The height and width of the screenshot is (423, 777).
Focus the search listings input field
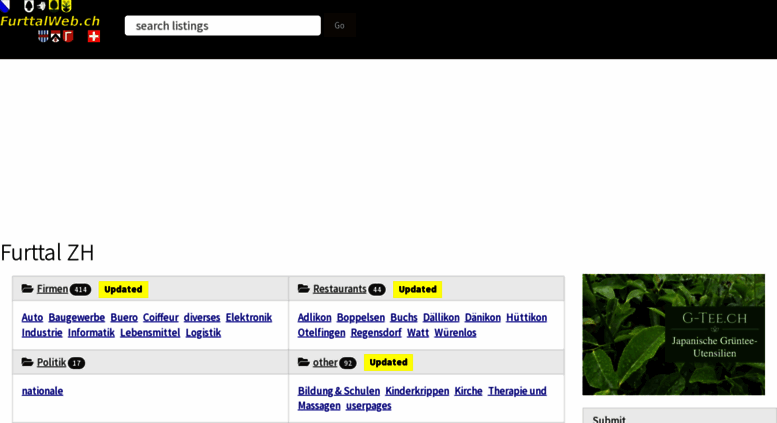tap(222, 26)
